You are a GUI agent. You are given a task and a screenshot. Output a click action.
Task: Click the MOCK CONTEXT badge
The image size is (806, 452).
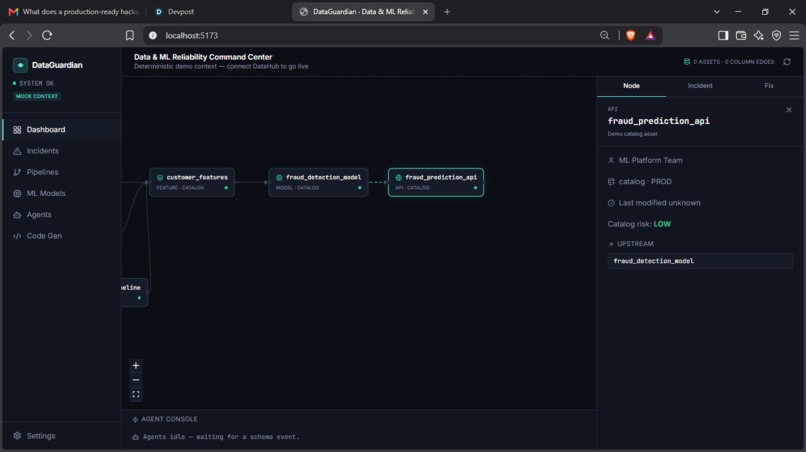(x=37, y=96)
